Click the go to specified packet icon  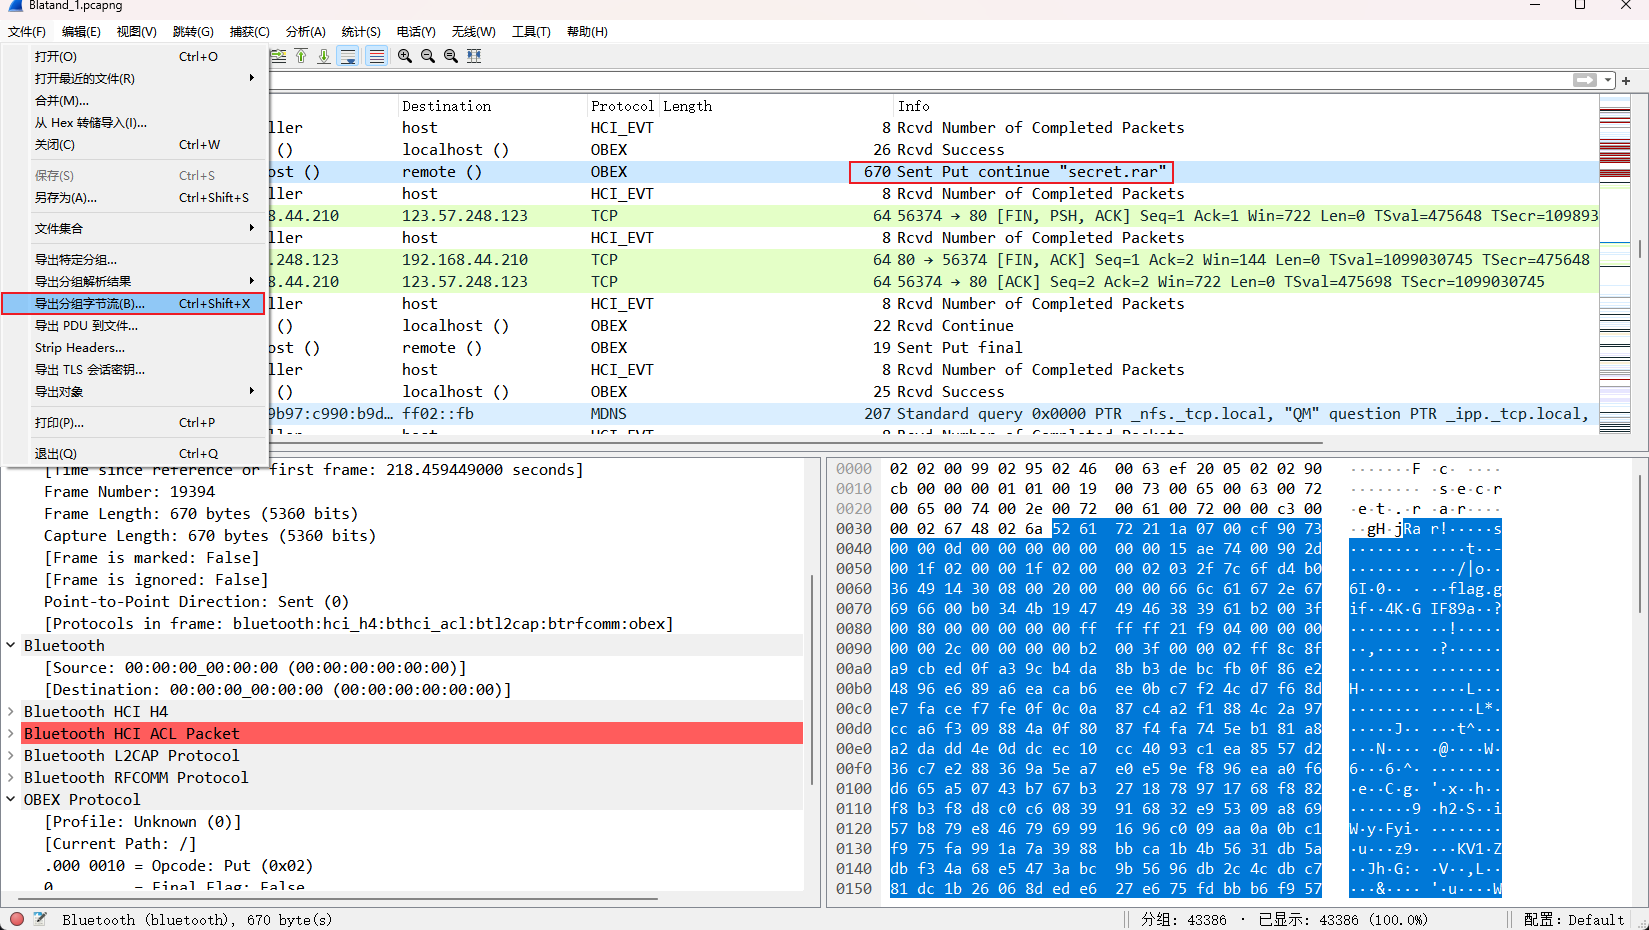point(279,56)
